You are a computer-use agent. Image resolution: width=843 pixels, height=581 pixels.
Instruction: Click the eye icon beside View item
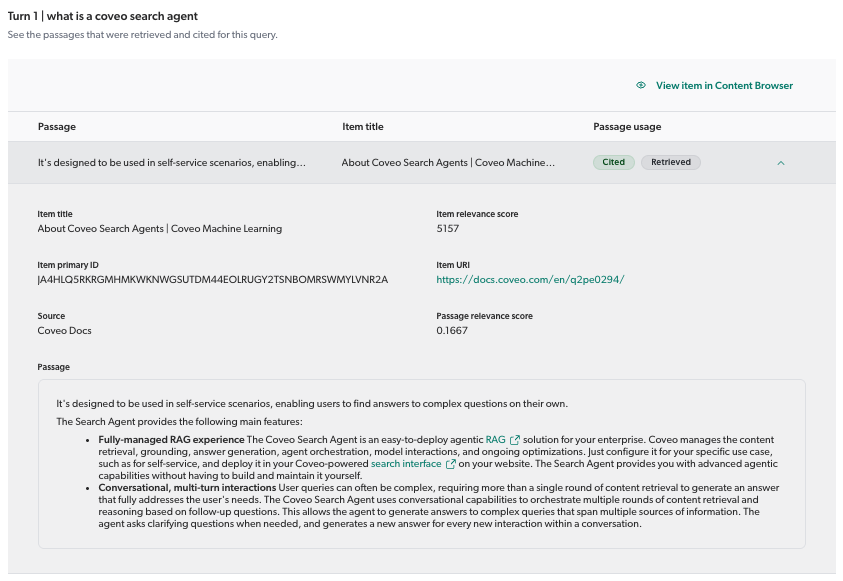pyautogui.click(x=641, y=85)
